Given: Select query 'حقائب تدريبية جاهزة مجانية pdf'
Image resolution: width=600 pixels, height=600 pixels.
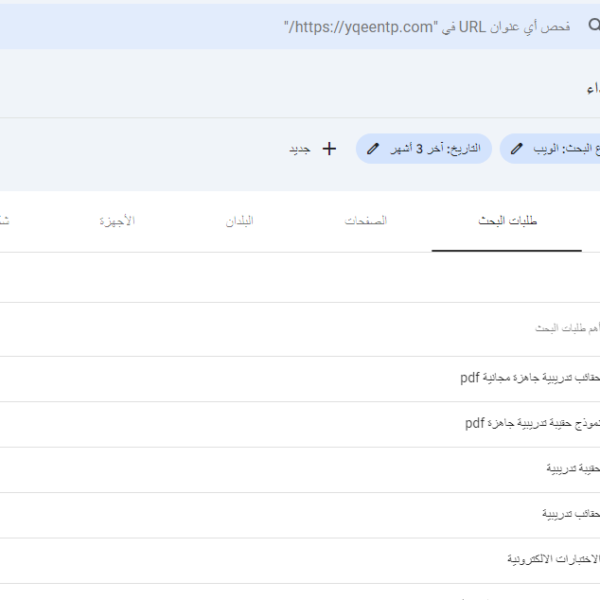Looking at the screenshot, I should coord(530,378).
